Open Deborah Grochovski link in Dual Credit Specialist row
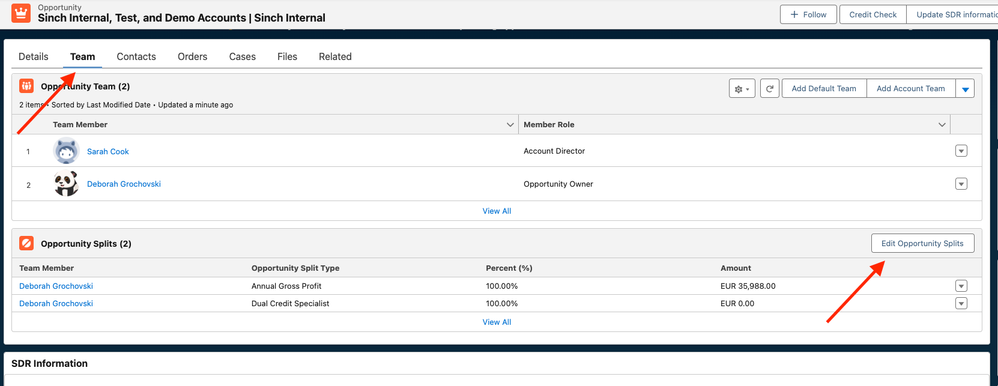Image resolution: width=998 pixels, height=386 pixels. 56,303
